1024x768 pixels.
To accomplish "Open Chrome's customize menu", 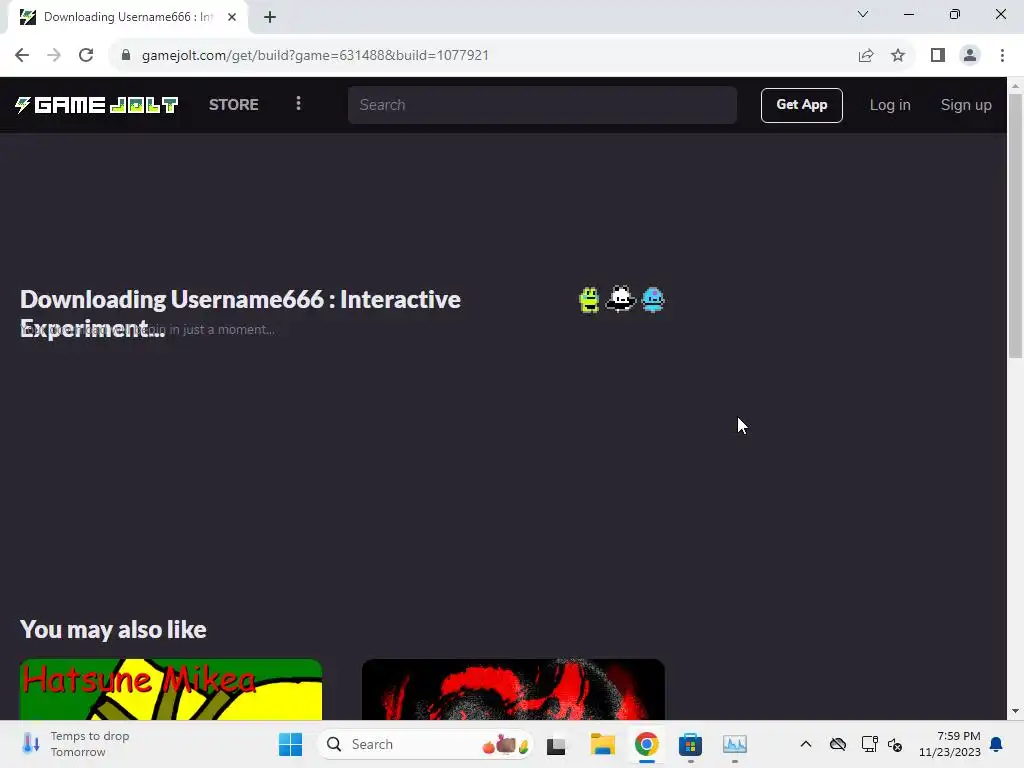I will (1002, 55).
